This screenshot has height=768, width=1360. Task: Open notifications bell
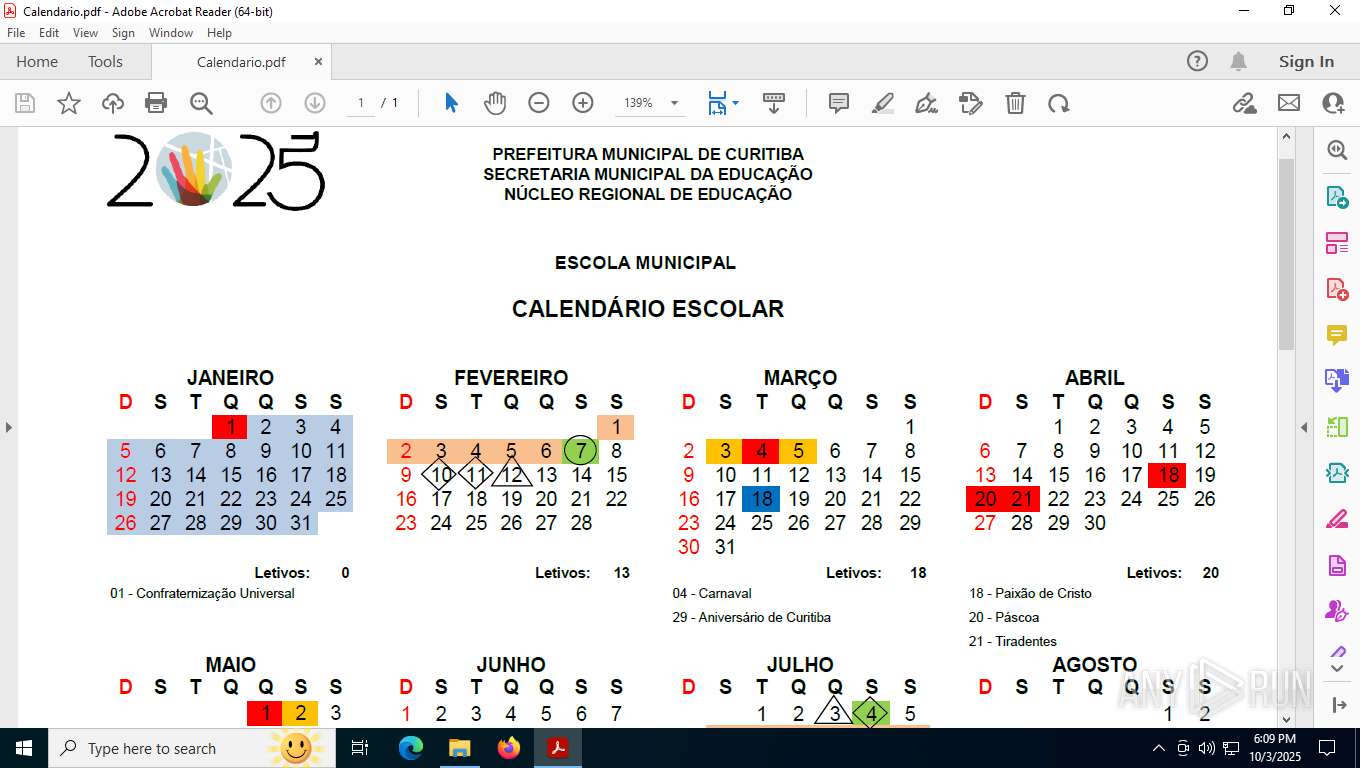pyautogui.click(x=1238, y=61)
